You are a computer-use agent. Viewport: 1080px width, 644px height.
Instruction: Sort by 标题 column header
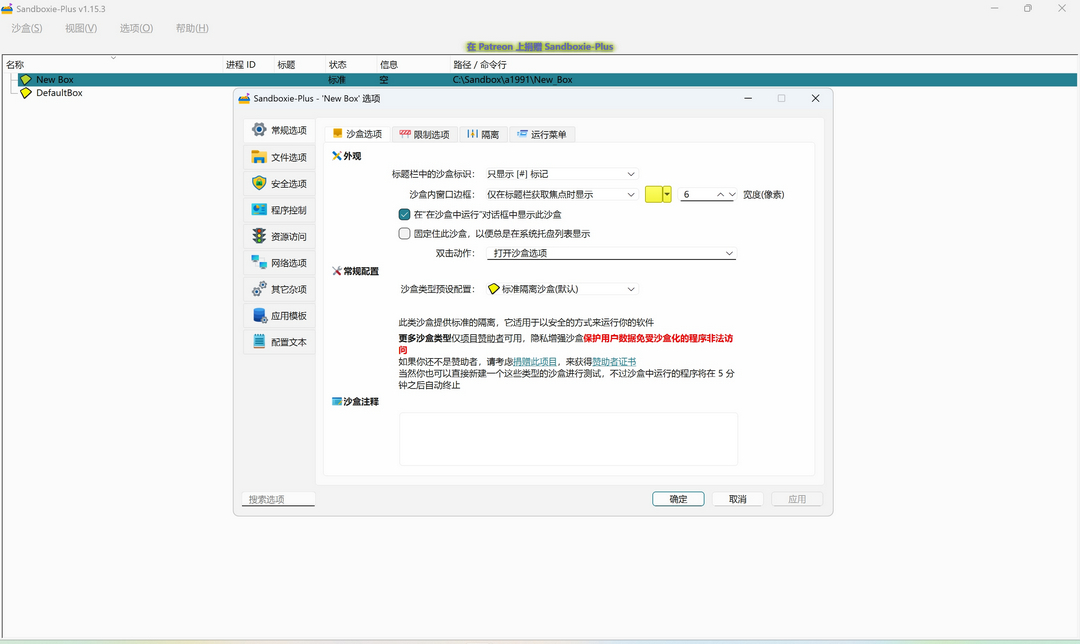[x=300, y=65]
